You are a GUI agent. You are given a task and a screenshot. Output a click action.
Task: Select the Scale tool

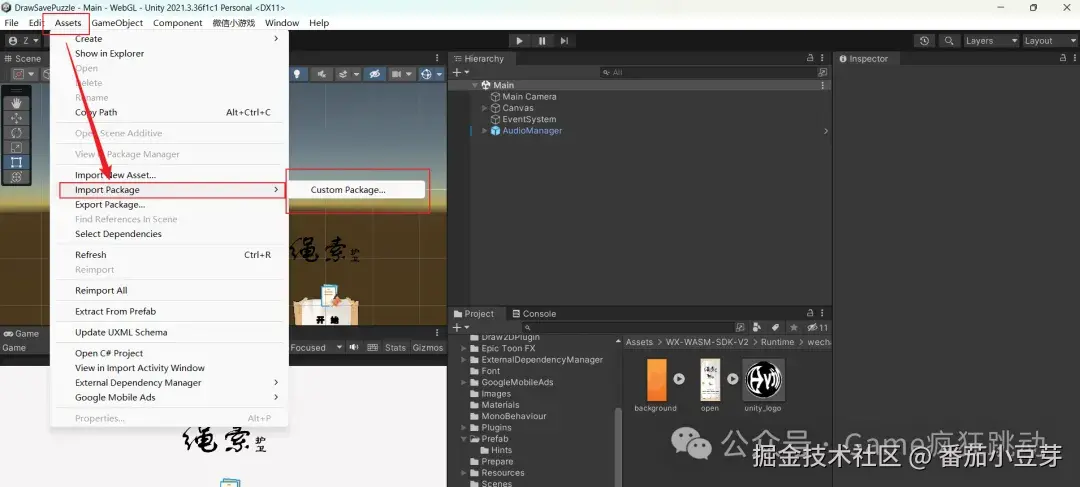tap(17, 147)
